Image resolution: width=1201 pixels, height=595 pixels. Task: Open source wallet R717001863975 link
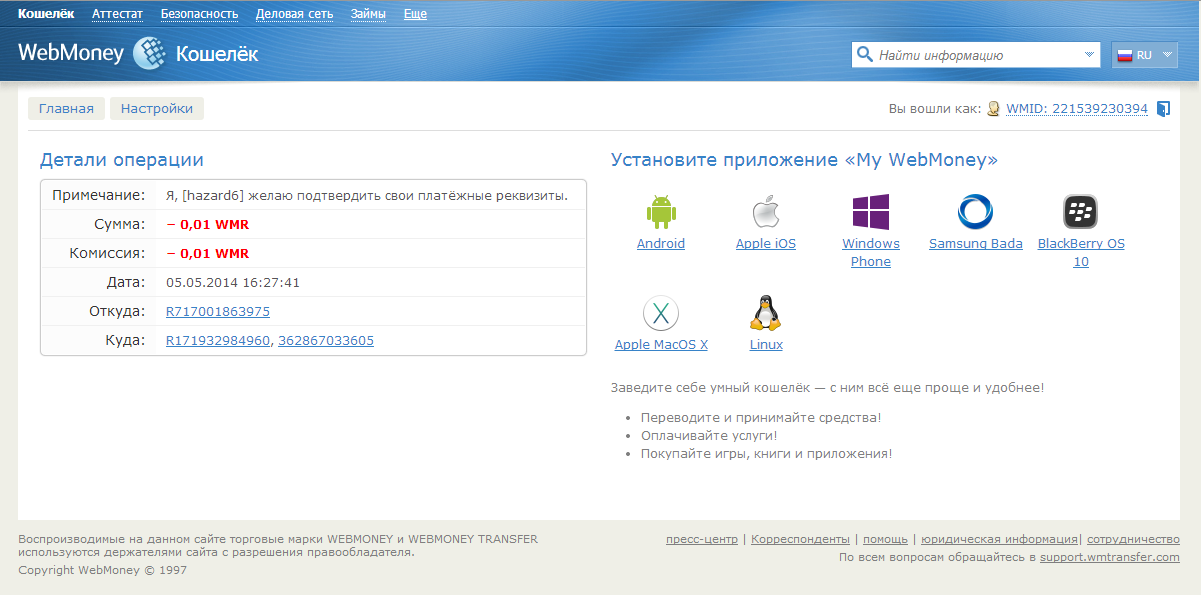(x=218, y=312)
